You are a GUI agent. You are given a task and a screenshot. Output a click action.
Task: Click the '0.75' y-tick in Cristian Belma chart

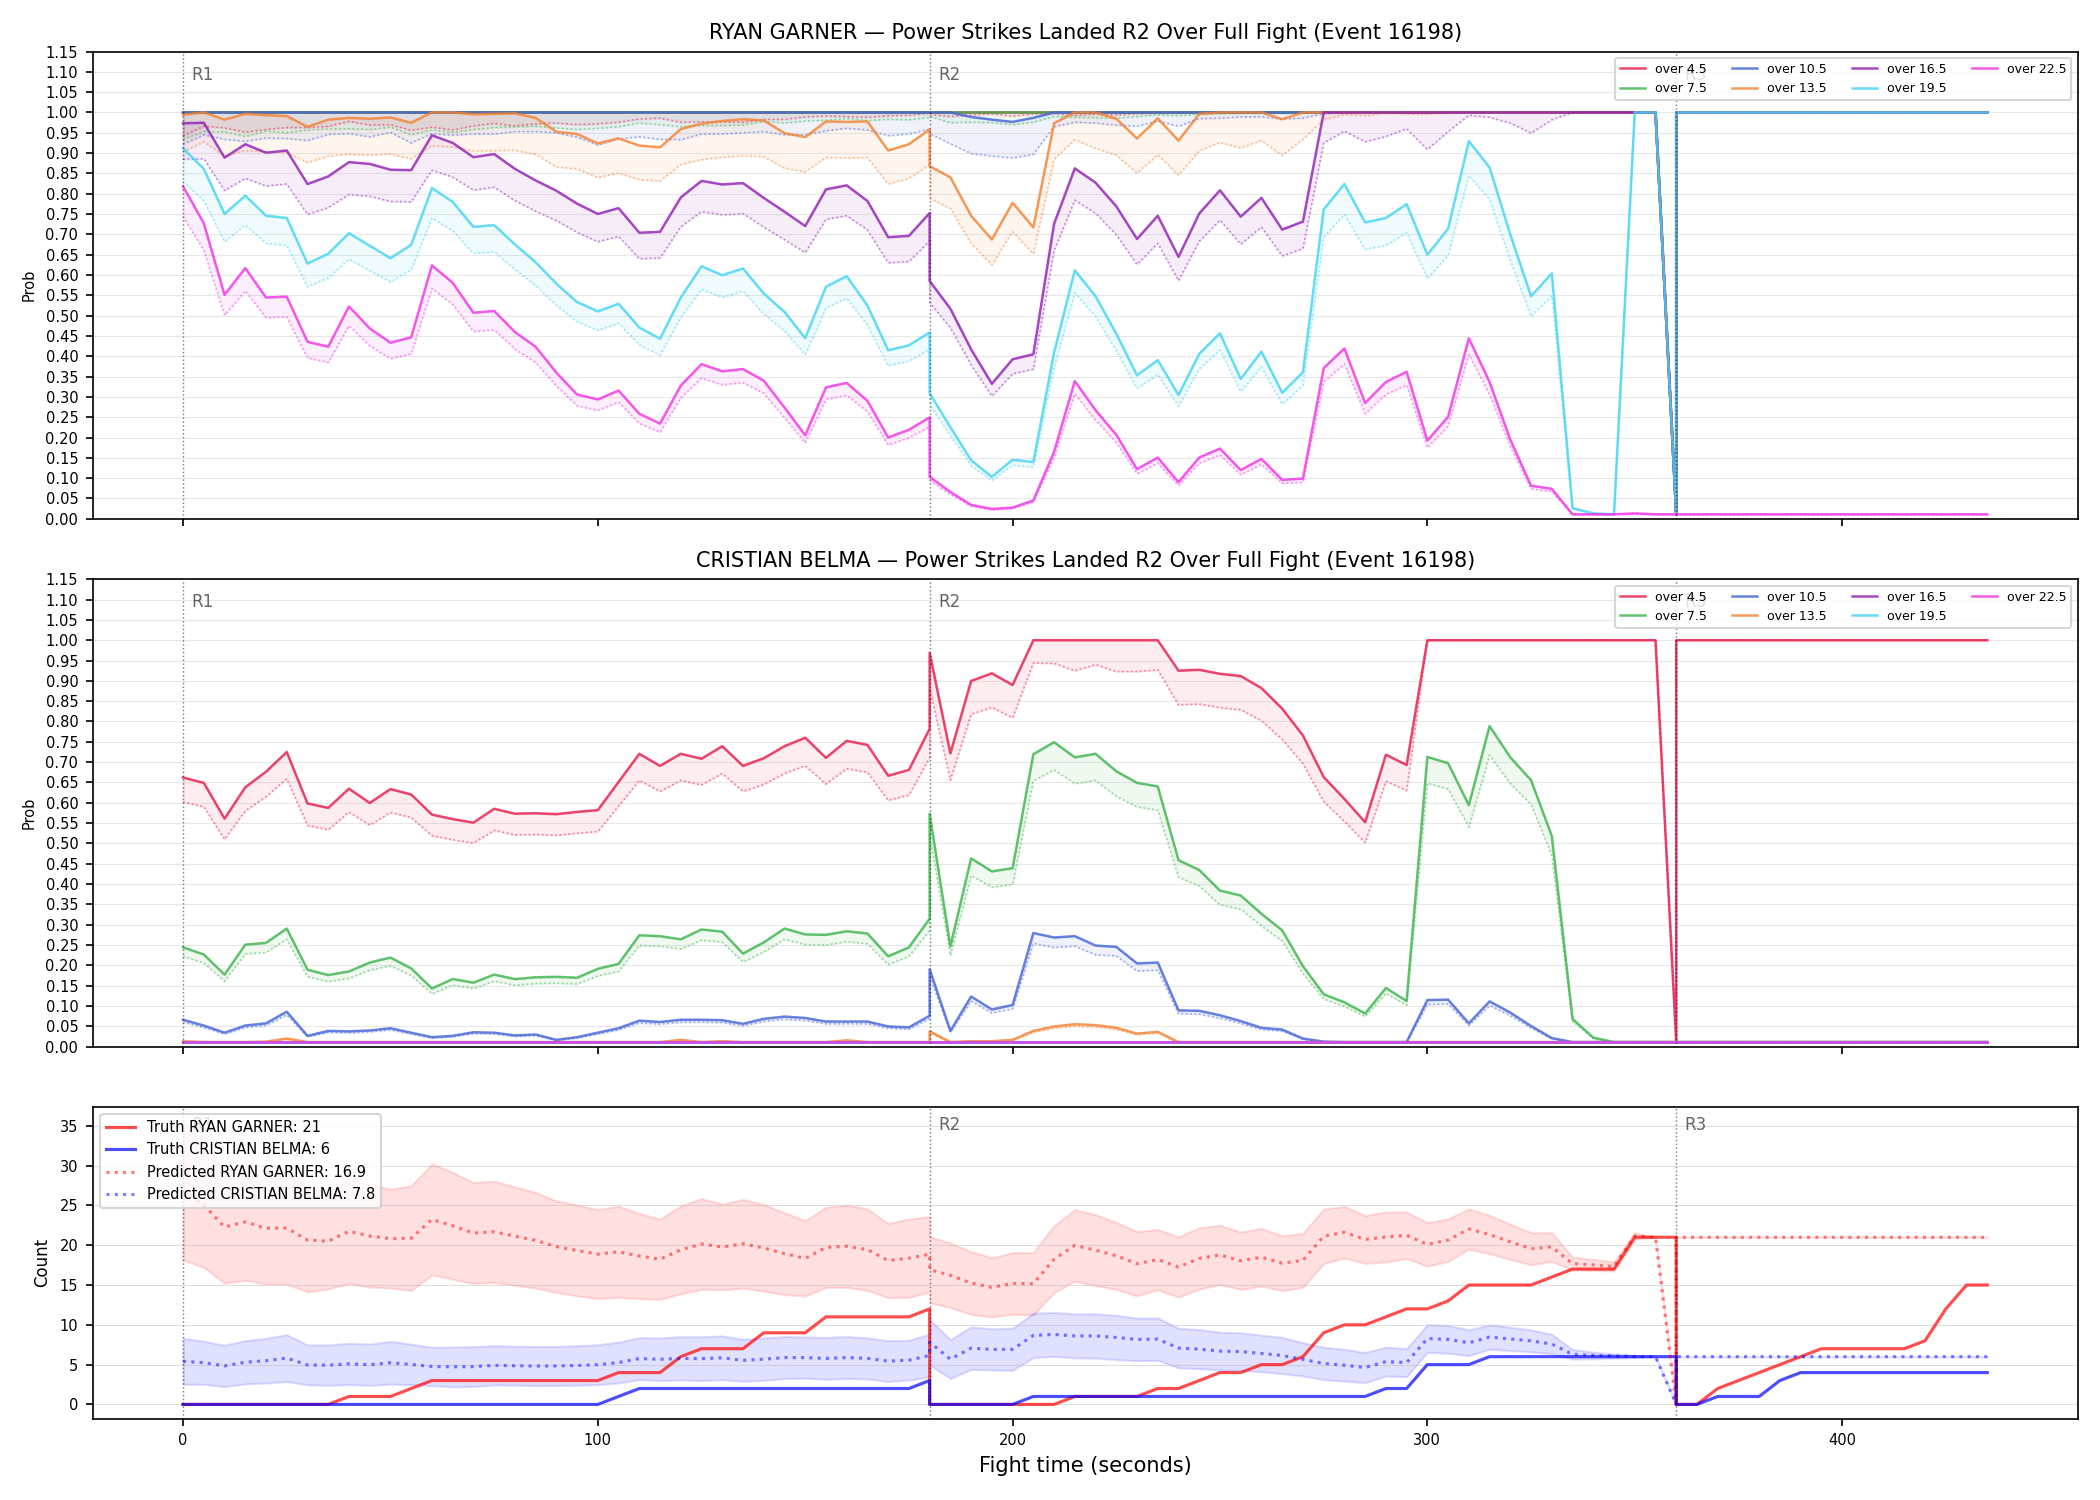62,742
